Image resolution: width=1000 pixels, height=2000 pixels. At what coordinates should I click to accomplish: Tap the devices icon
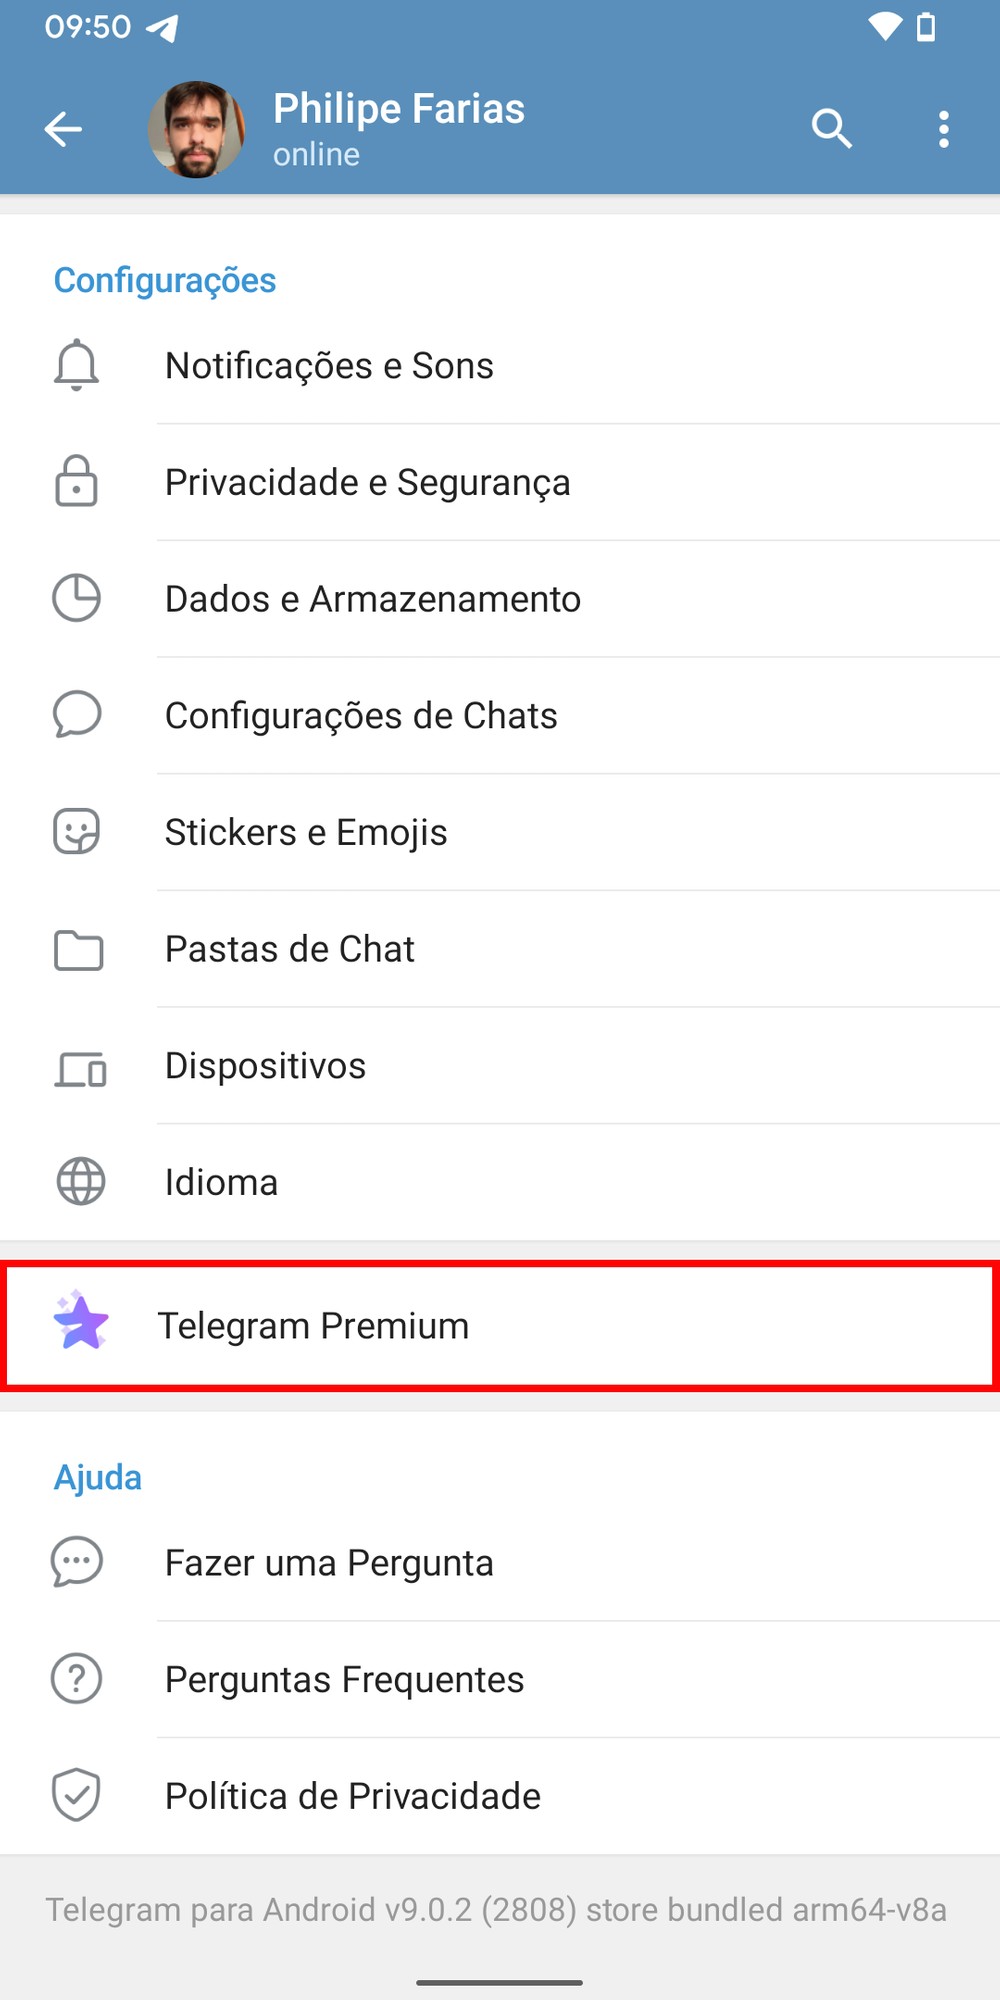[80, 1069]
